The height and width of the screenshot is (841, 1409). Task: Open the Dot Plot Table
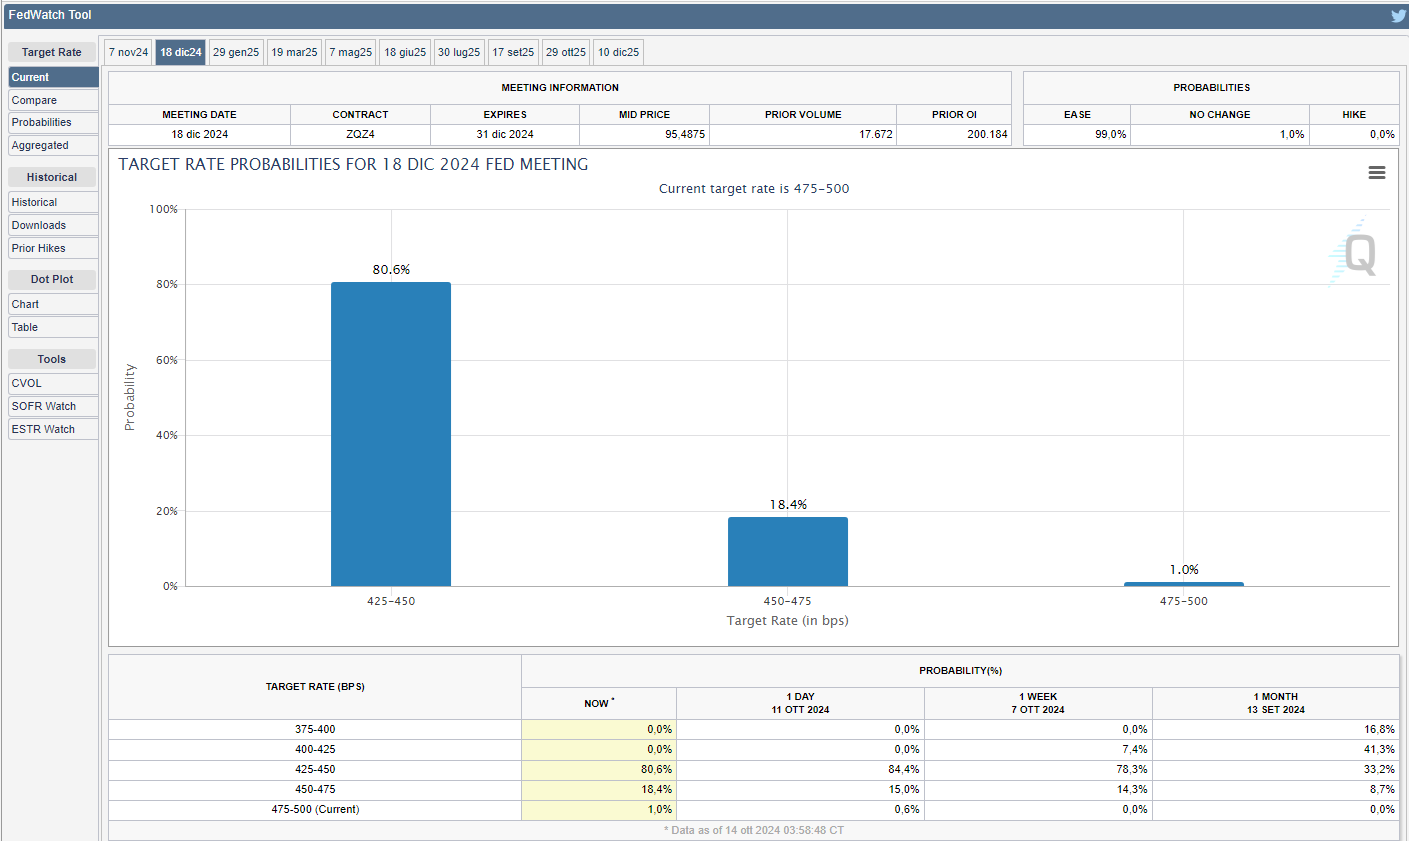[x=53, y=327]
